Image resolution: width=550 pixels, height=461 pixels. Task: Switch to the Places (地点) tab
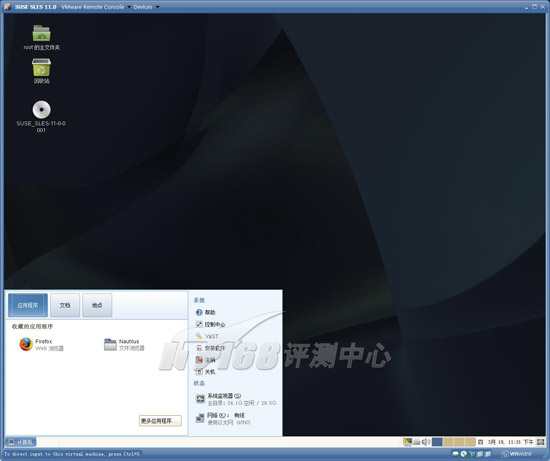point(97,305)
